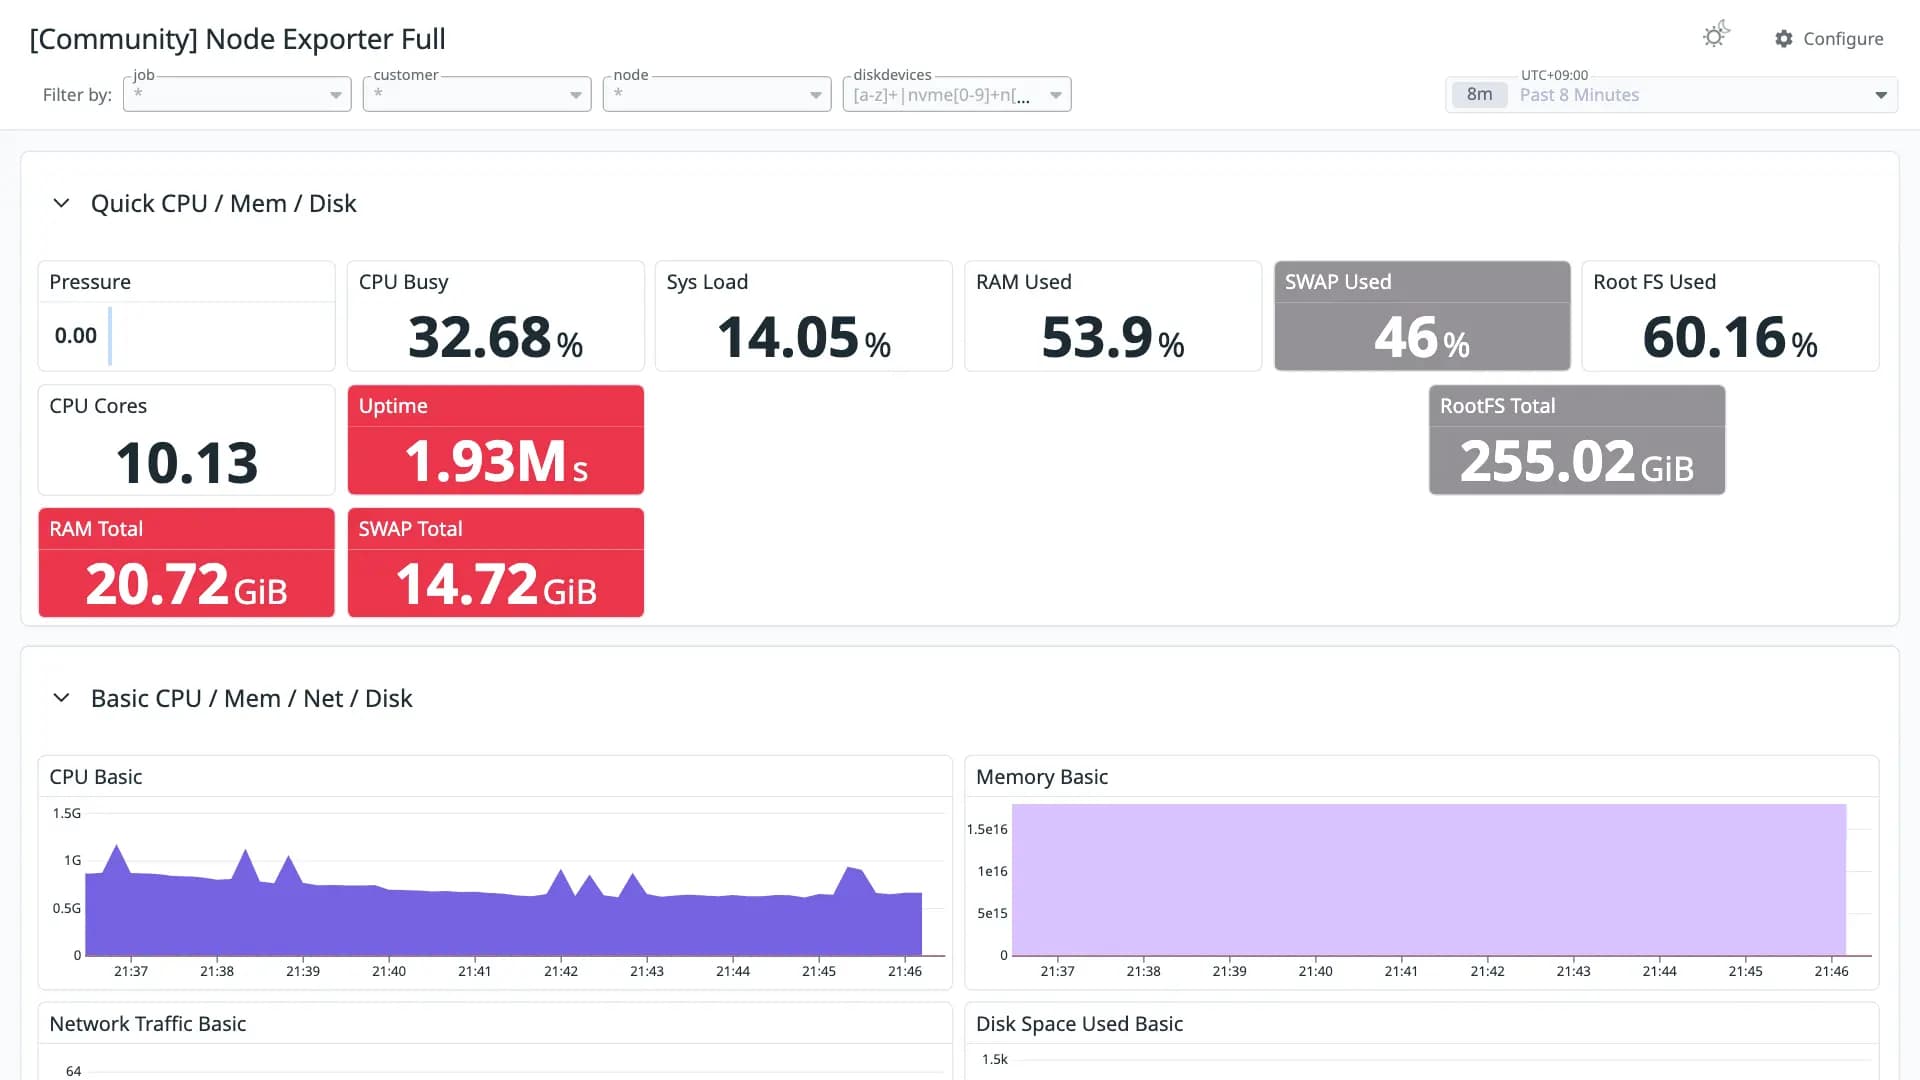Click the Quick CPU / Mem / Disk heading
Viewport: 1920px width, 1080px height.
tap(223, 203)
